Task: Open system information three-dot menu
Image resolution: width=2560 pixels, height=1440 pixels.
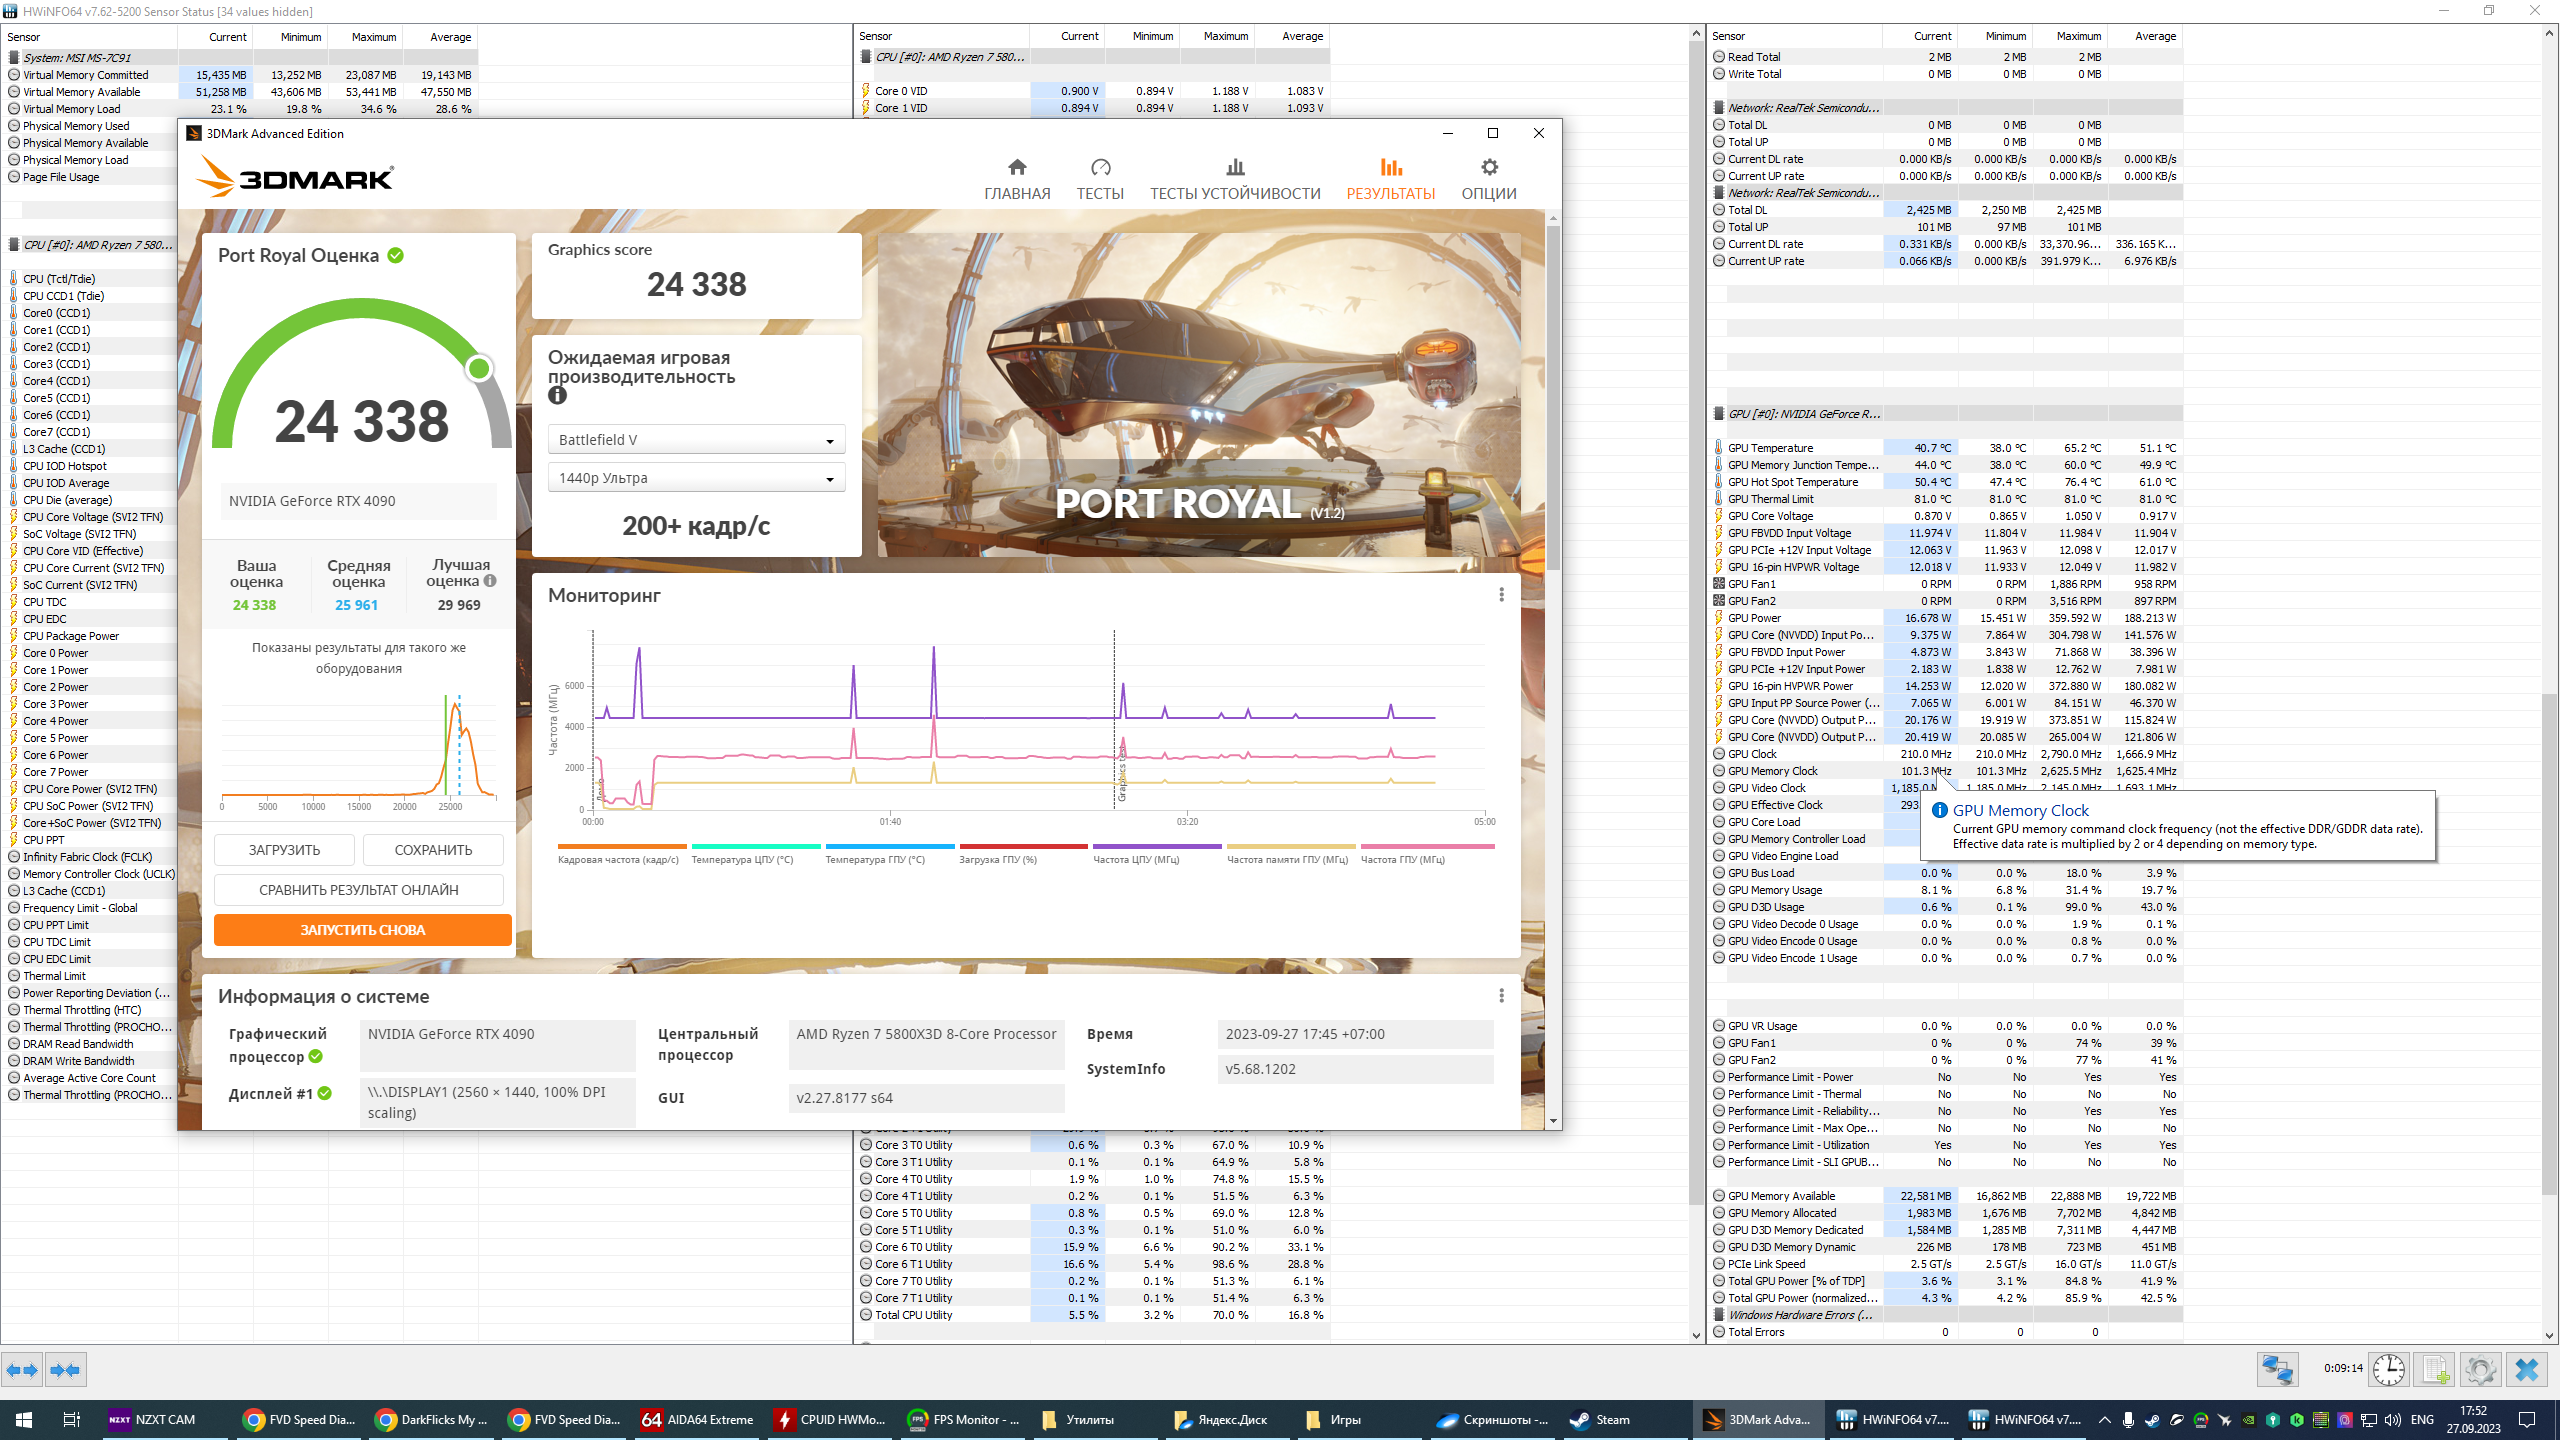Action: 1501,996
